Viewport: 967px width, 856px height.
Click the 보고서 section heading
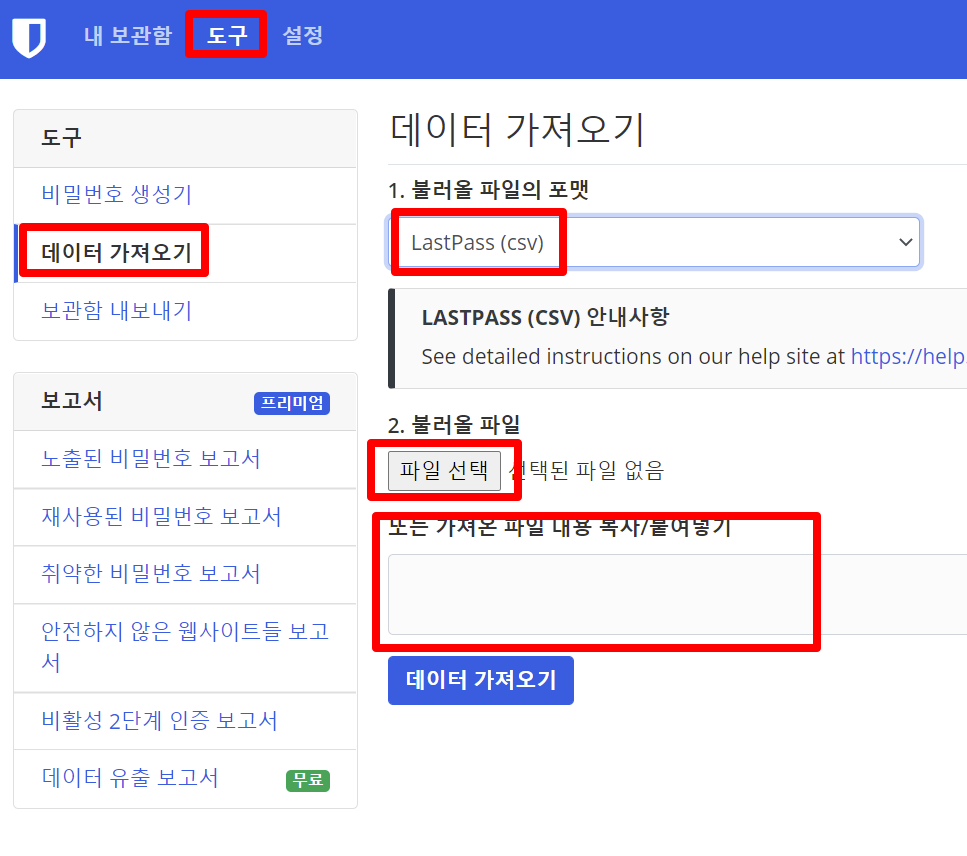point(72,401)
